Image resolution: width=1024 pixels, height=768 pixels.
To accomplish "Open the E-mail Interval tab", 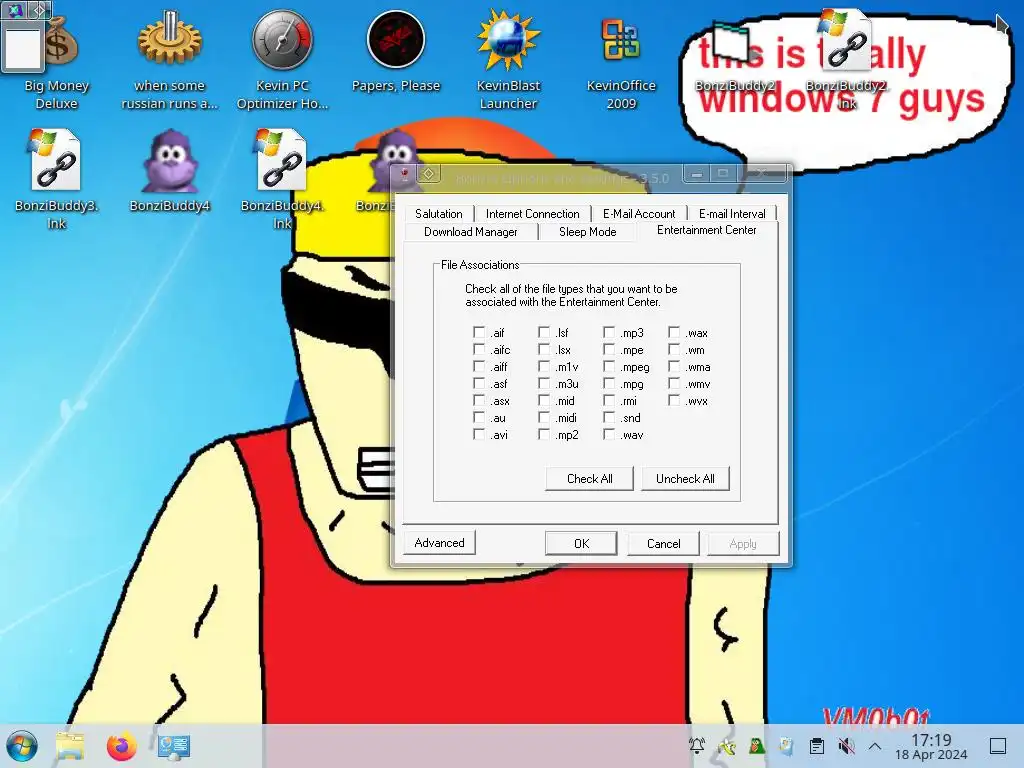I will (x=731, y=214).
